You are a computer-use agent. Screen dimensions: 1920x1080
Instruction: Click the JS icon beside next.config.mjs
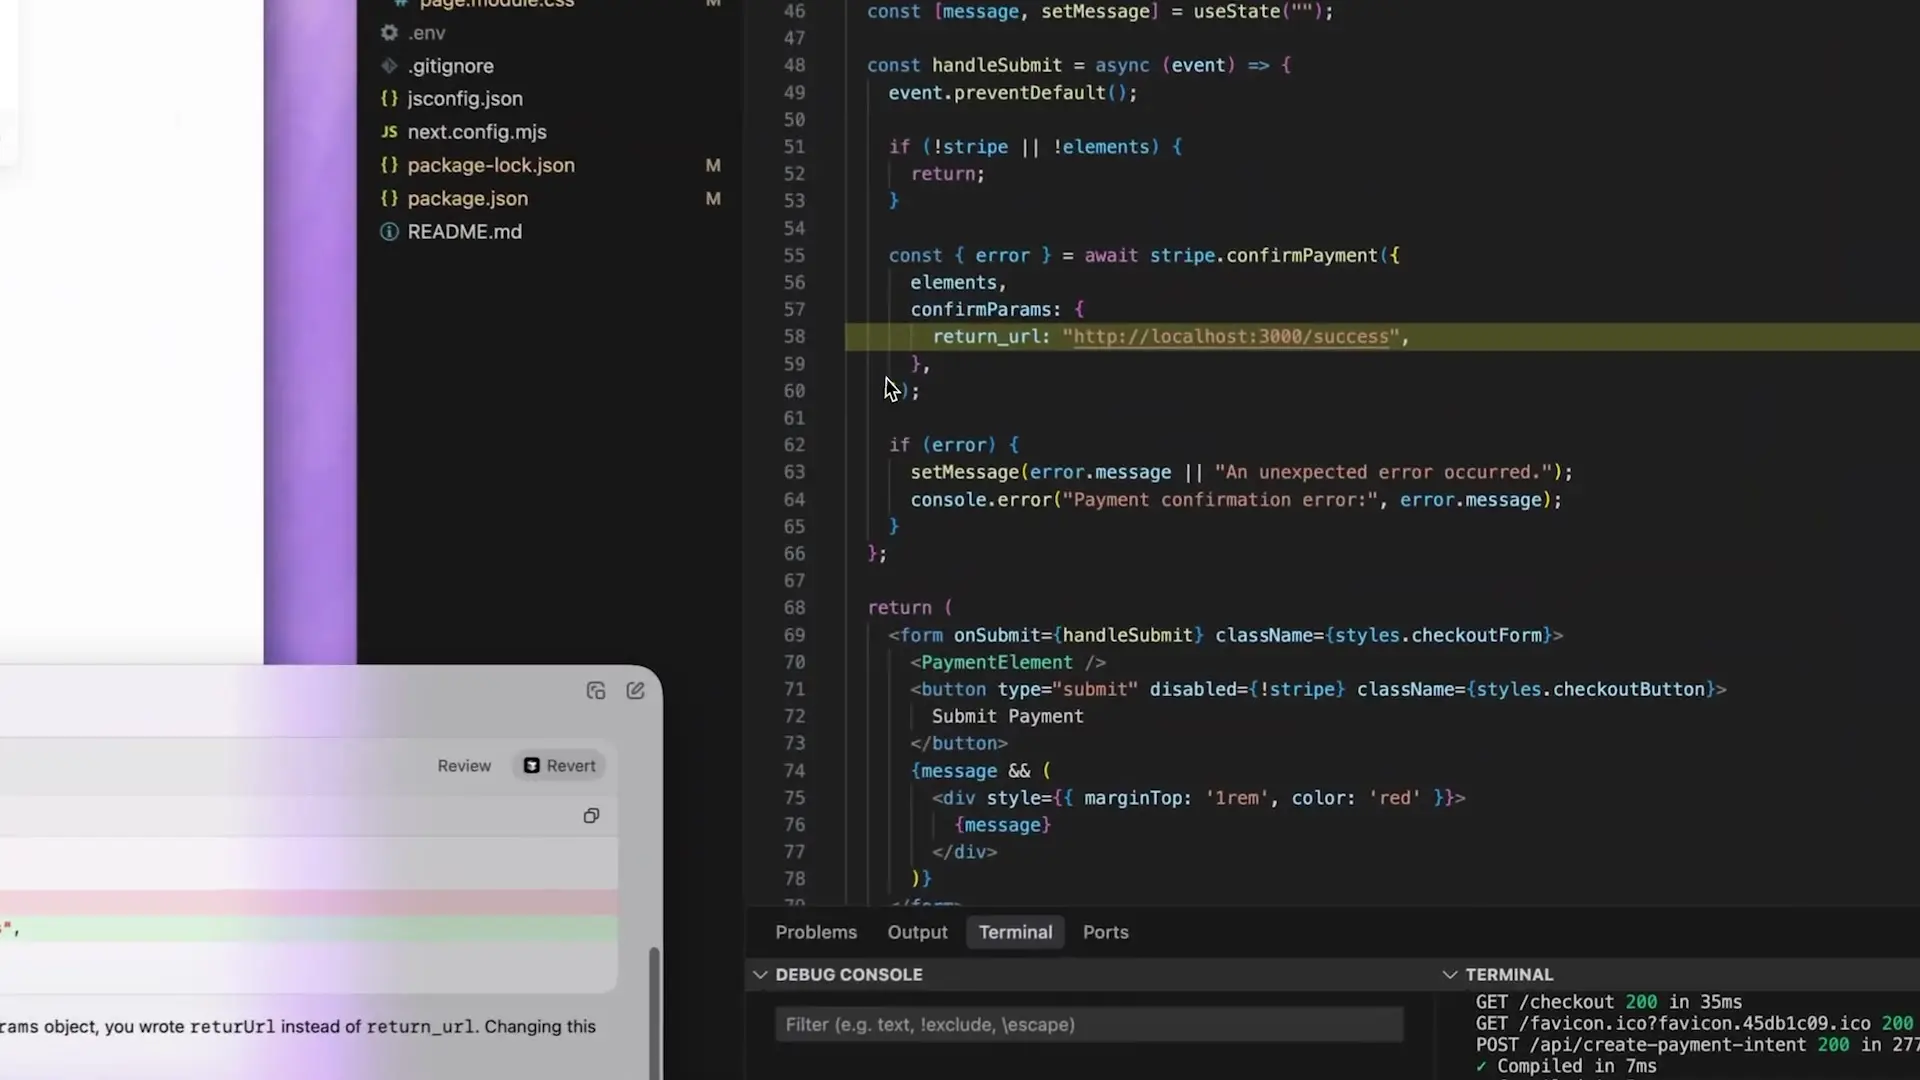coord(389,132)
